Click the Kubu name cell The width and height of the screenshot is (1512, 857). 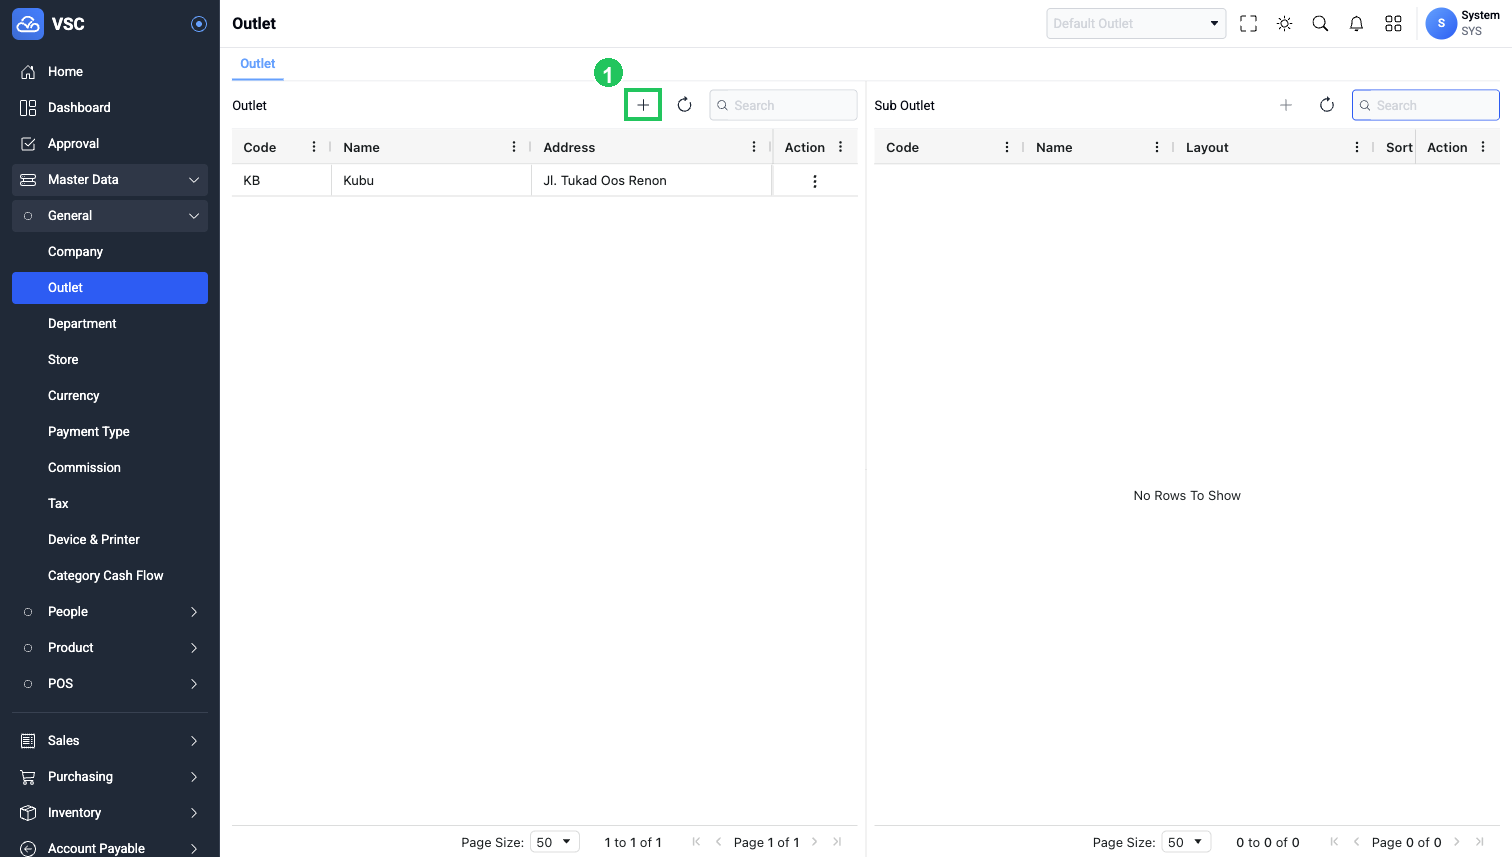[x=432, y=181]
